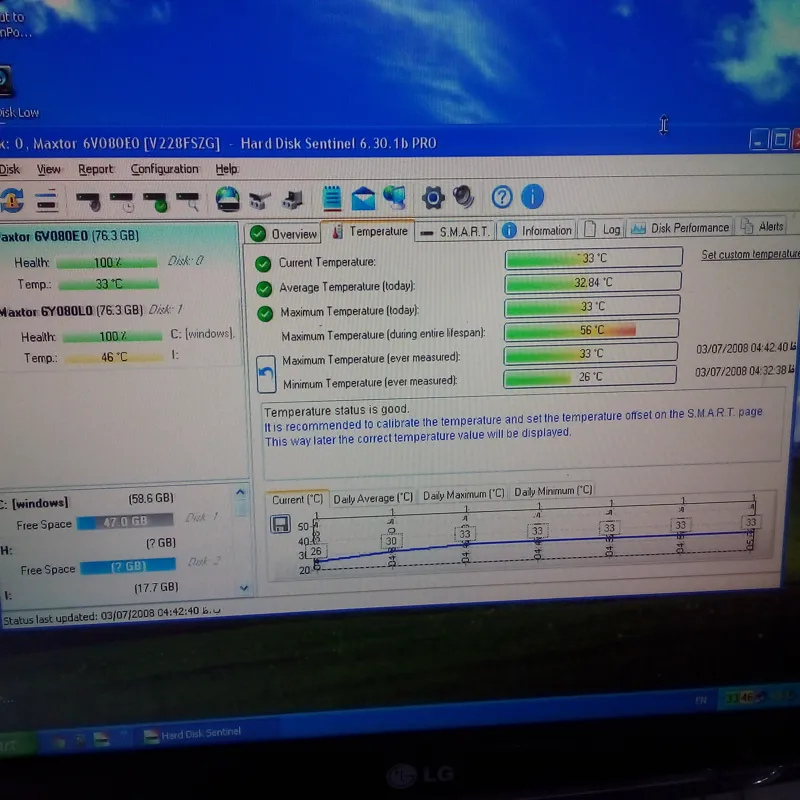Select the Temperature tab
The image size is (800, 800).
click(368, 231)
